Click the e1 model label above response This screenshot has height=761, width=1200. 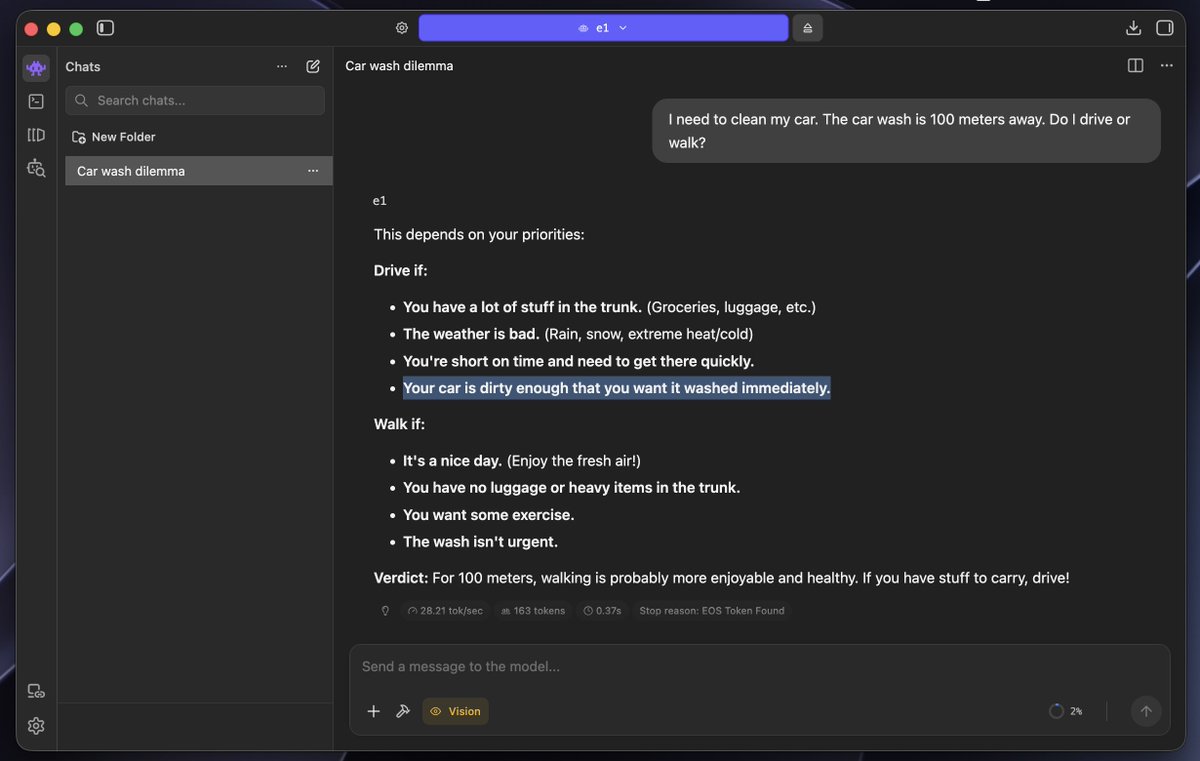(x=380, y=201)
